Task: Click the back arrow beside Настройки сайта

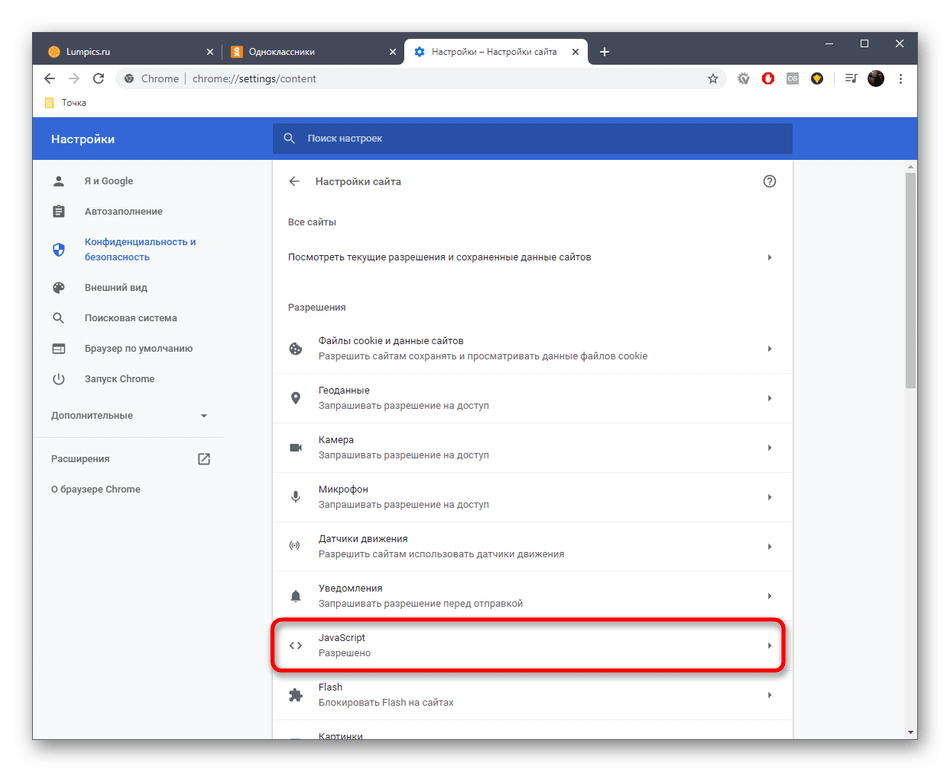Action: 294,182
